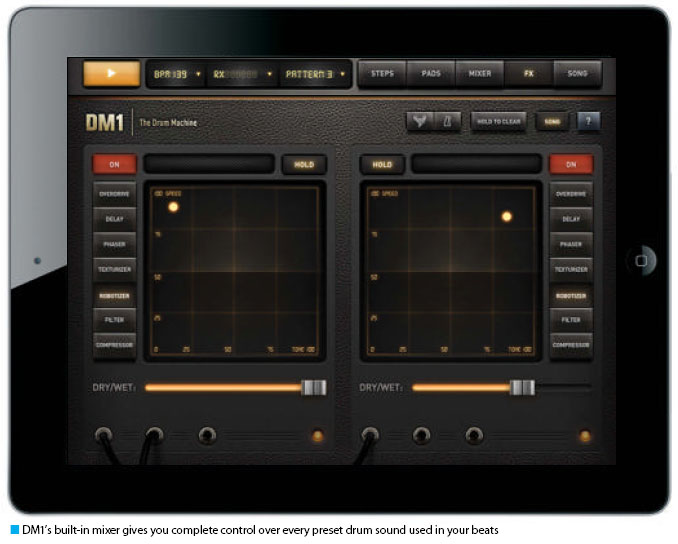
Task: Open the BPM 139 tempo dropdown
Action: [177, 74]
